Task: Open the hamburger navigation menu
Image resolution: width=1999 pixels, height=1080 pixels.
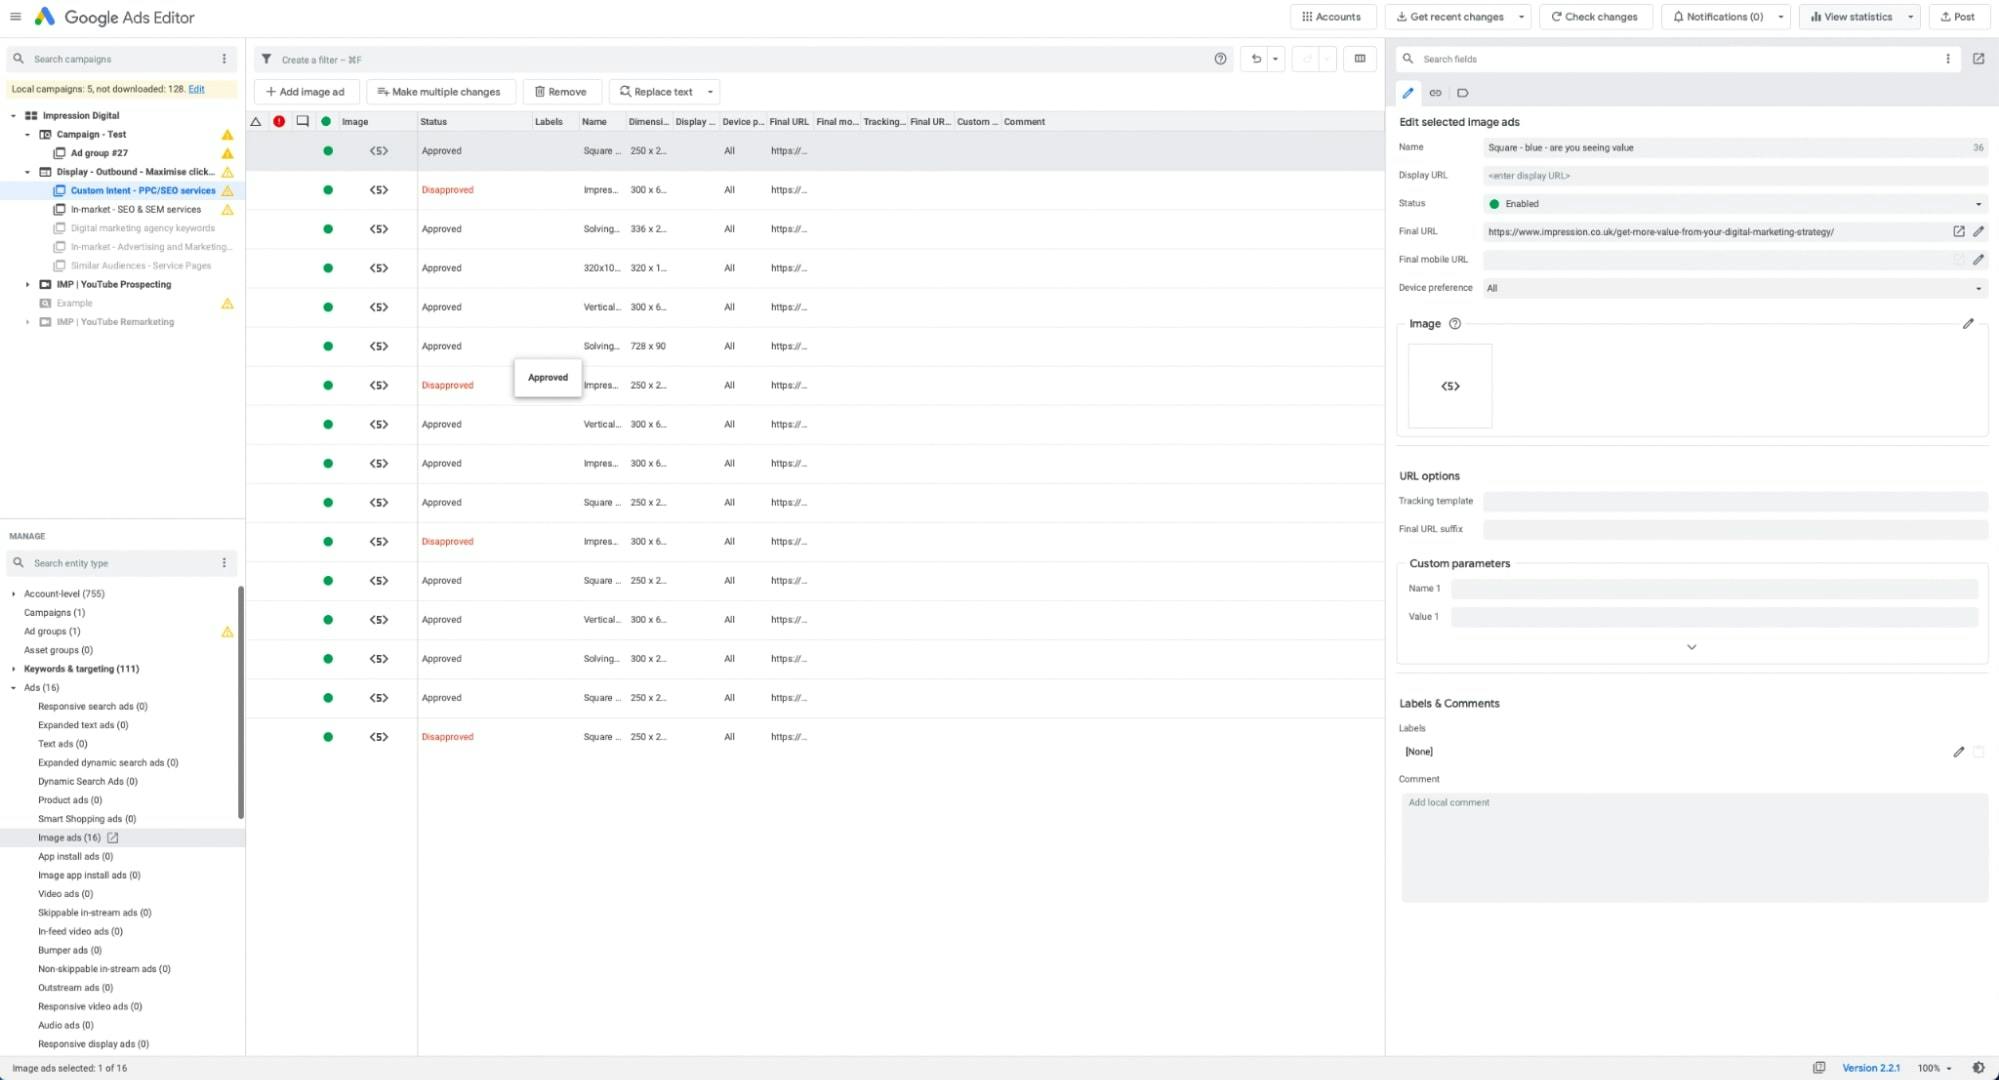Action: point(15,16)
